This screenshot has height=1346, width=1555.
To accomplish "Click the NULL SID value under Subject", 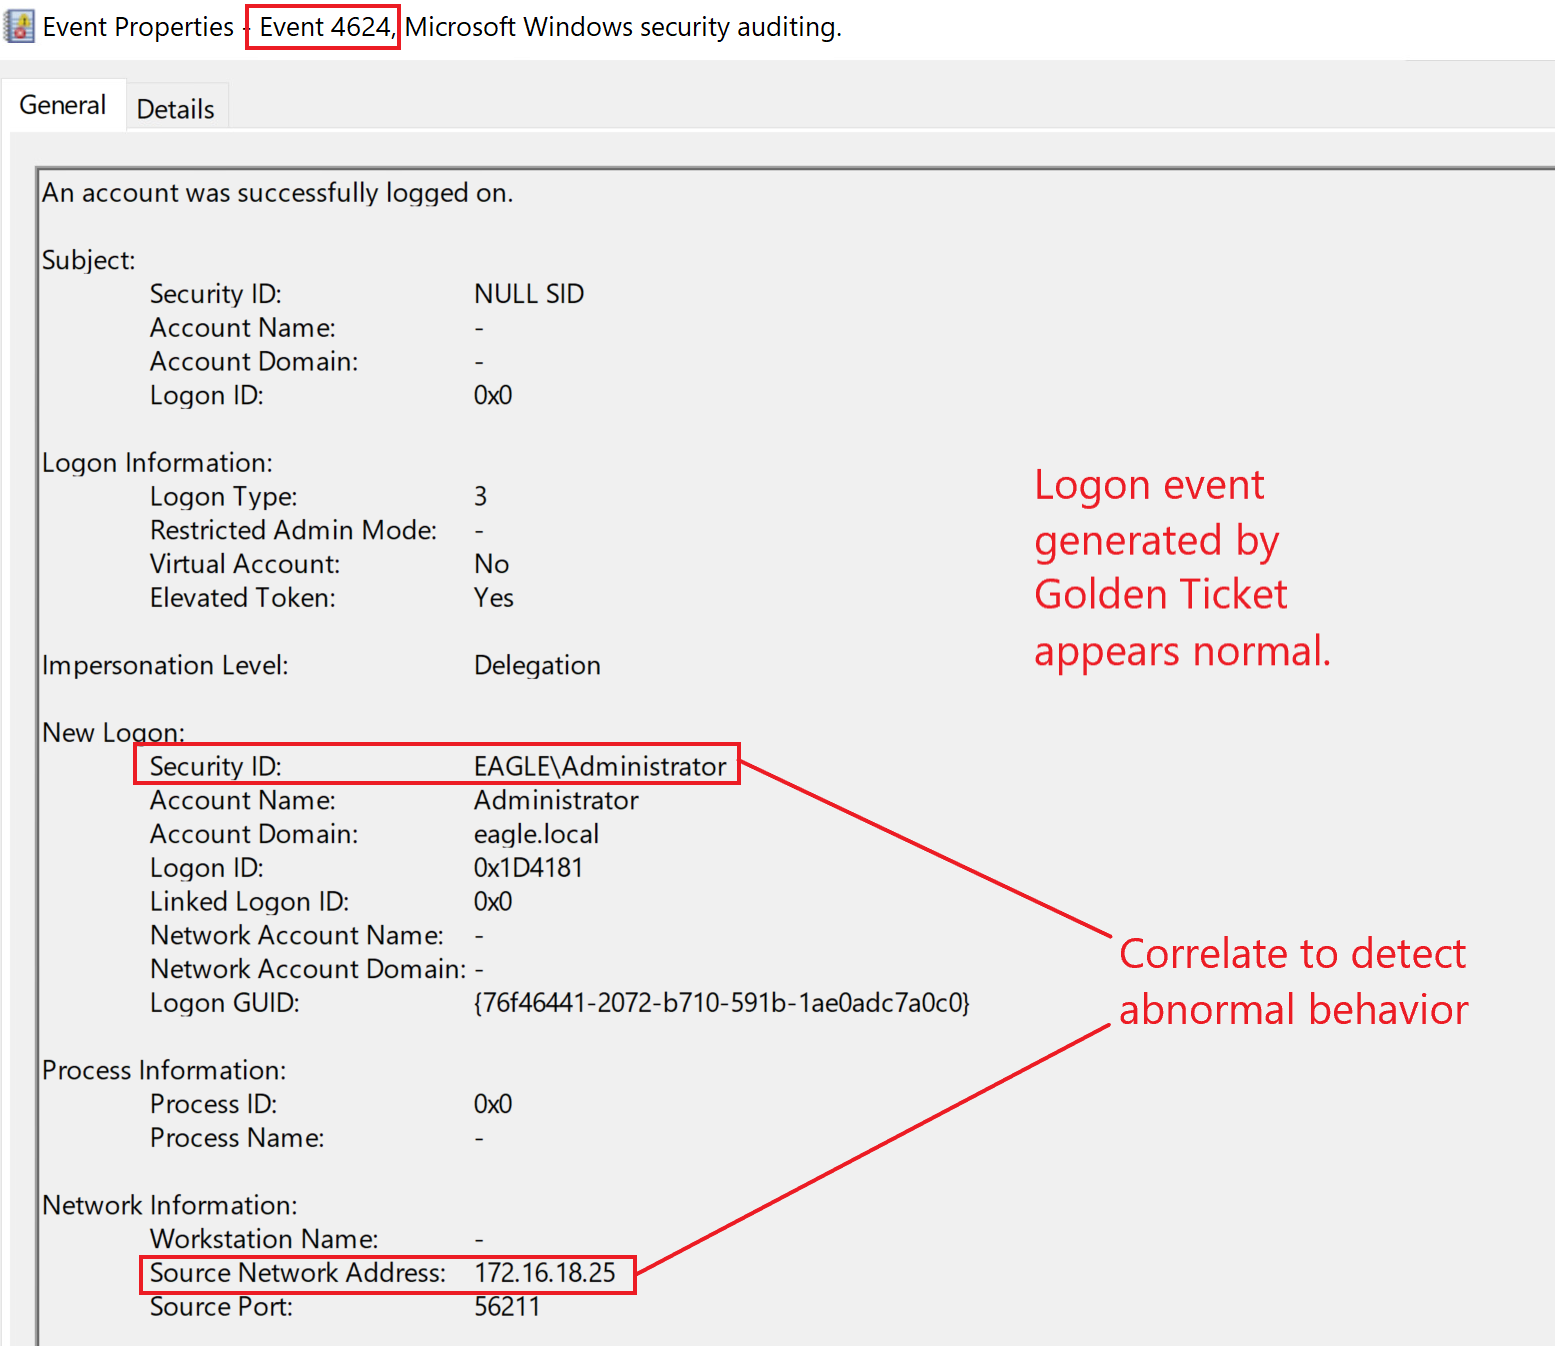I will pyautogui.click(x=528, y=294).
